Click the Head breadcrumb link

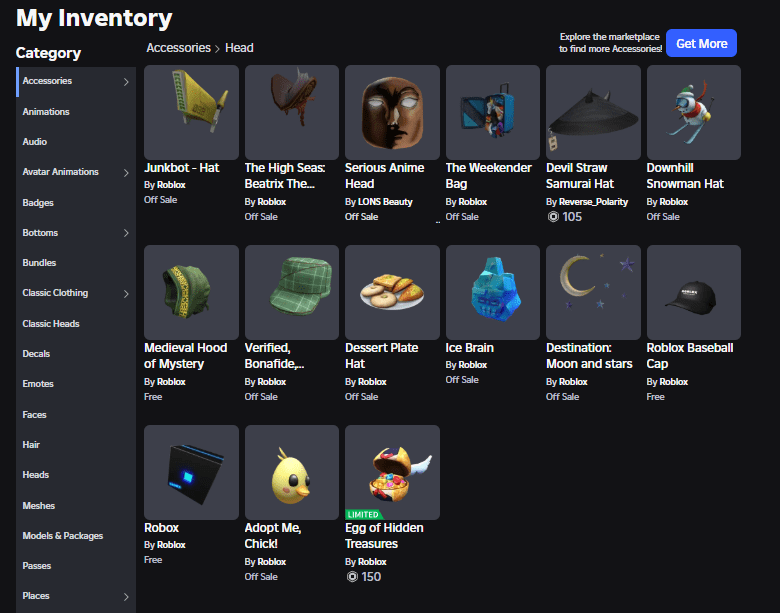pyautogui.click(x=239, y=48)
